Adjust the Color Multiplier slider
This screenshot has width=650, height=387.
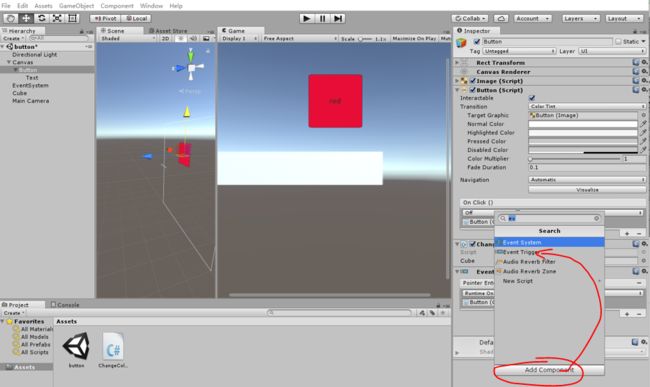click(x=575, y=159)
